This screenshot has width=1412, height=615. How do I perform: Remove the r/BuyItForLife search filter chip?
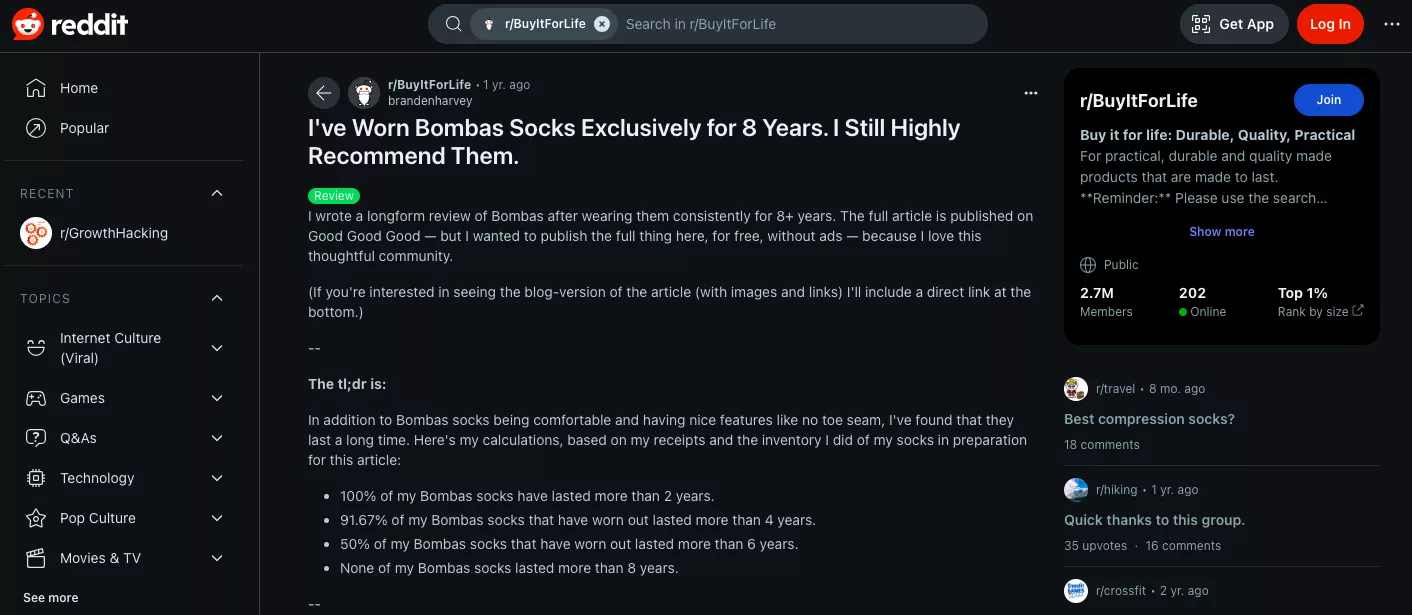(601, 24)
